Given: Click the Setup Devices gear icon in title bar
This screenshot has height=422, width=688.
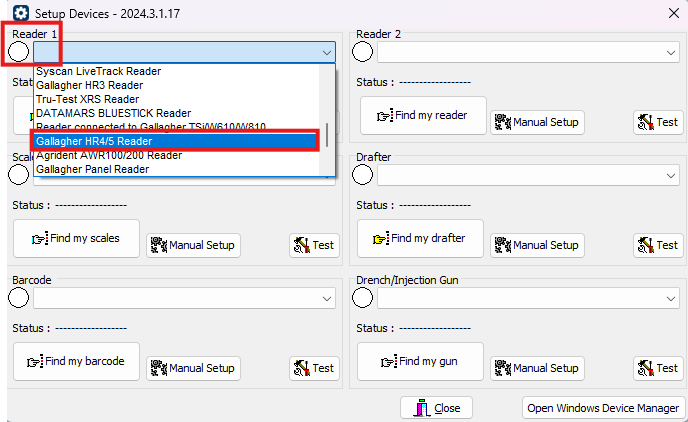Looking at the screenshot, I should [21, 13].
